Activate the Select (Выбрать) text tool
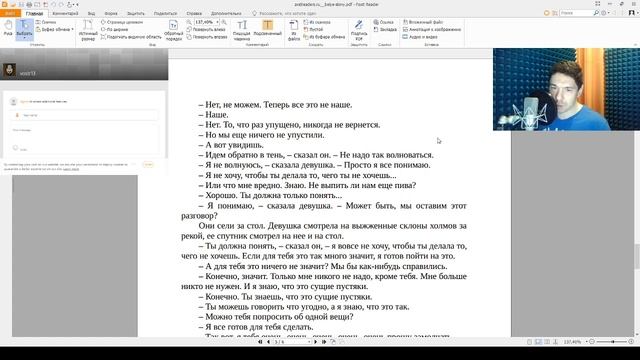The width and height of the screenshot is (640, 360). coord(24,29)
